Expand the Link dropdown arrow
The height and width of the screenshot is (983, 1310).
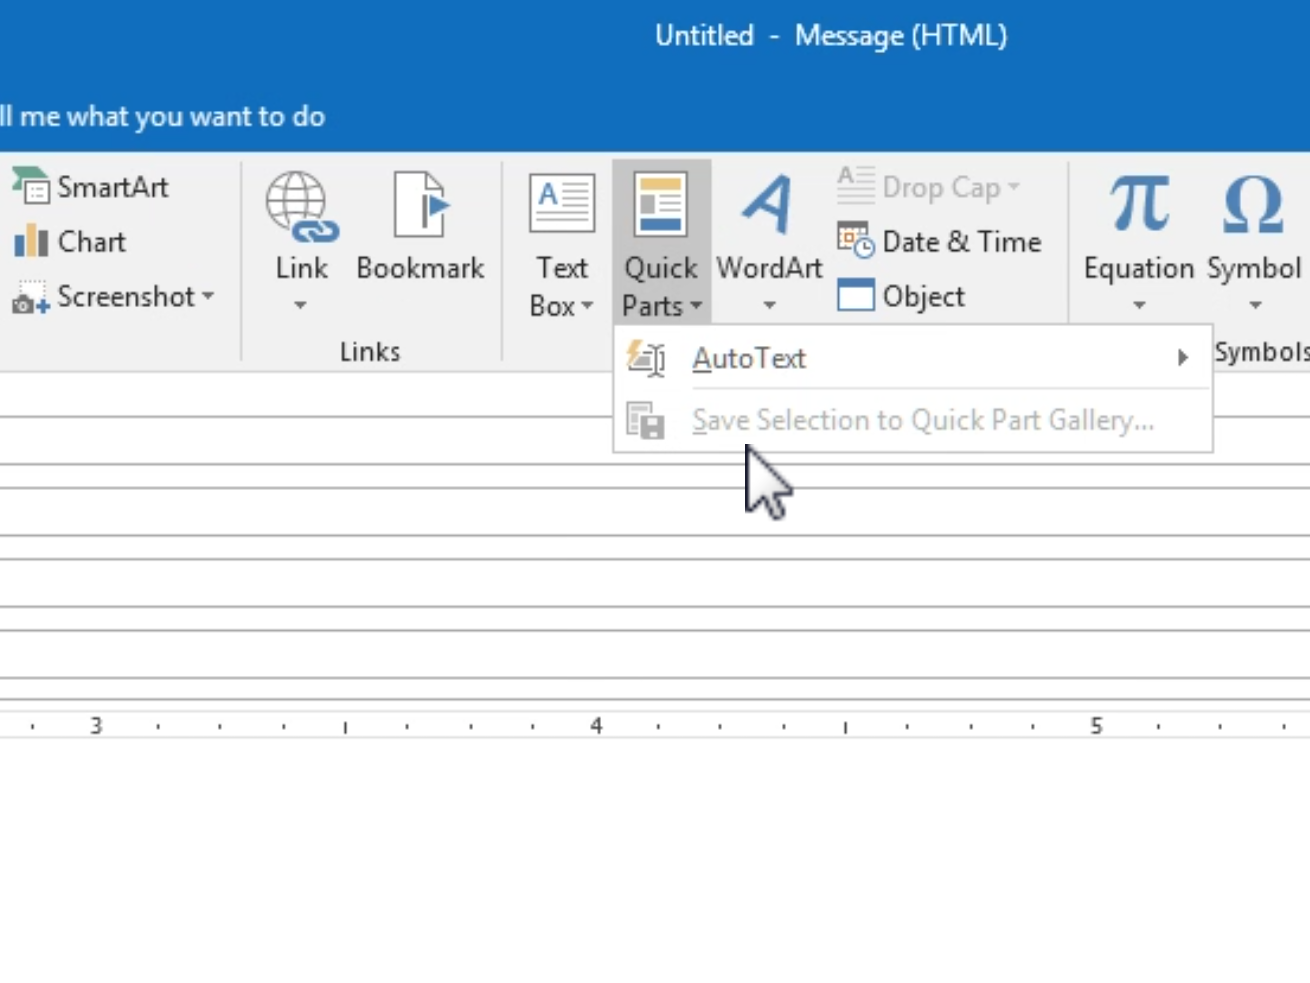[x=301, y=305]
